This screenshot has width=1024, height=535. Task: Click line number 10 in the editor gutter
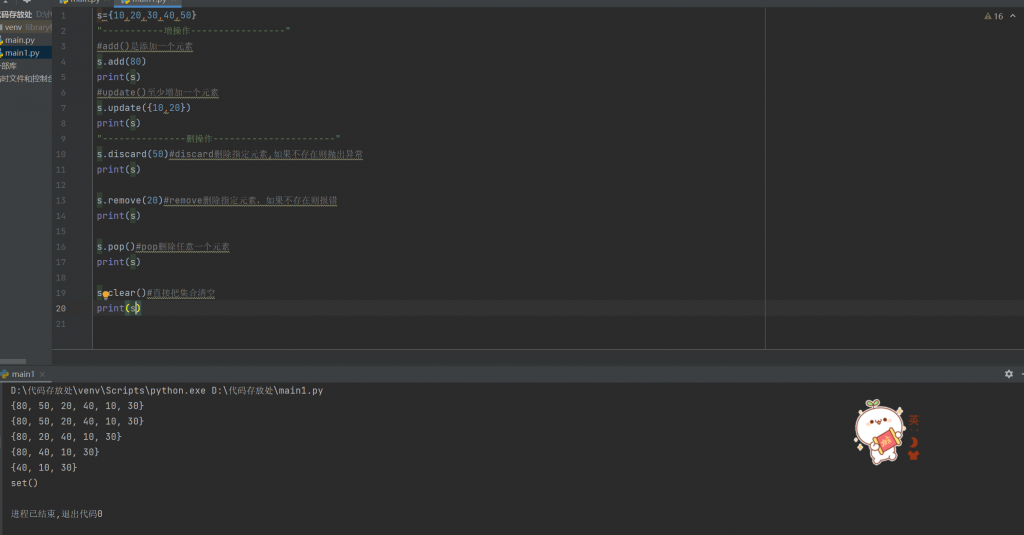point(61,154)
